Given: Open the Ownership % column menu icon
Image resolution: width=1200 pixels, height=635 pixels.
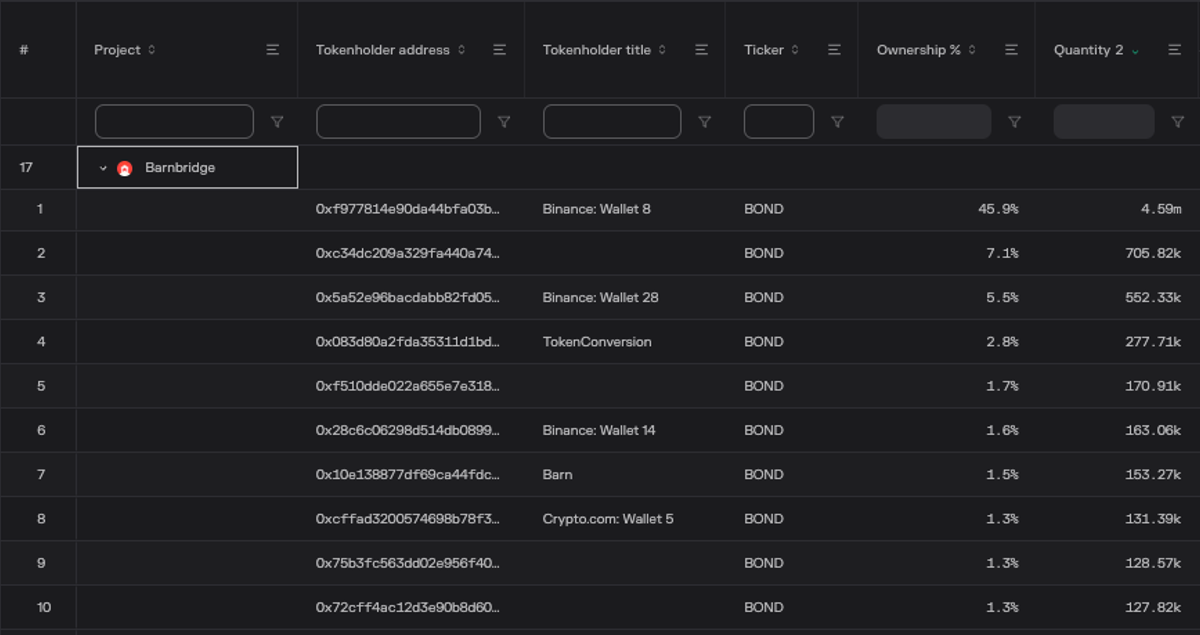Looking at the screenshot, I should [x=1011, y=50].
